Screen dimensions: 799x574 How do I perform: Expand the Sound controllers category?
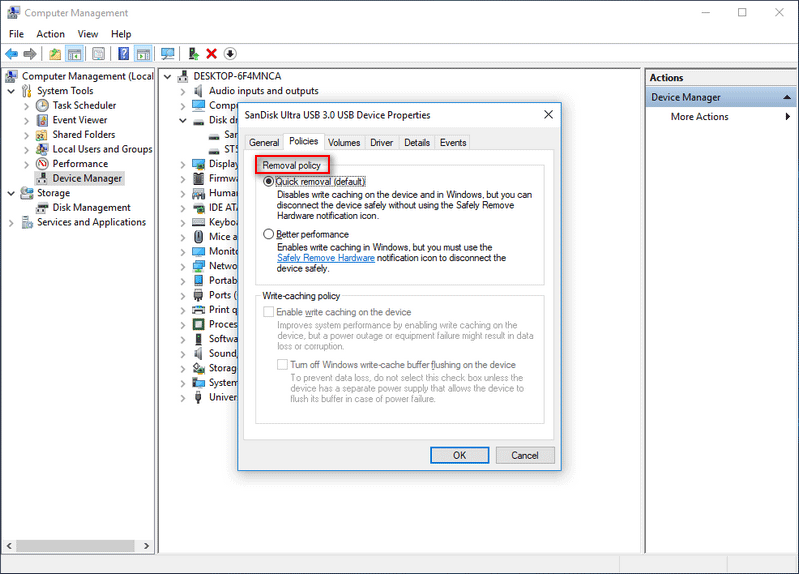(182, 354)
